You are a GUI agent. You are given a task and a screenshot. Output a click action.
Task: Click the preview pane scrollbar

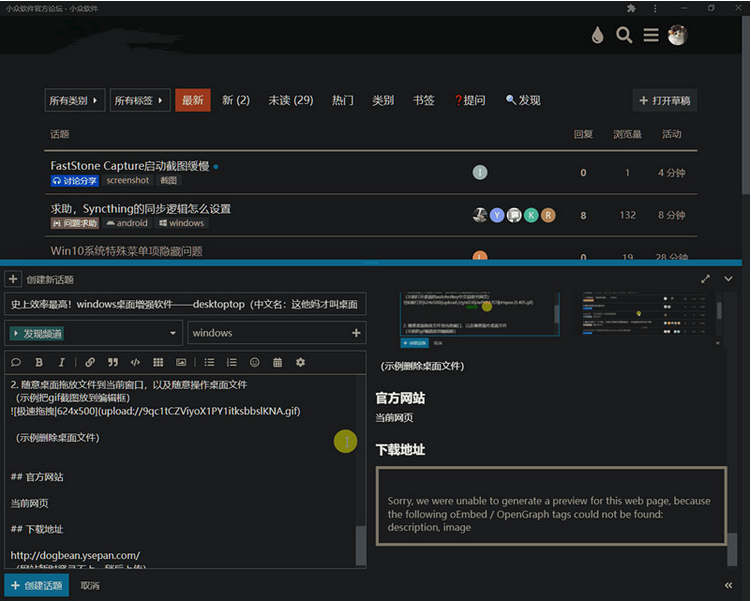pos(732,549)
